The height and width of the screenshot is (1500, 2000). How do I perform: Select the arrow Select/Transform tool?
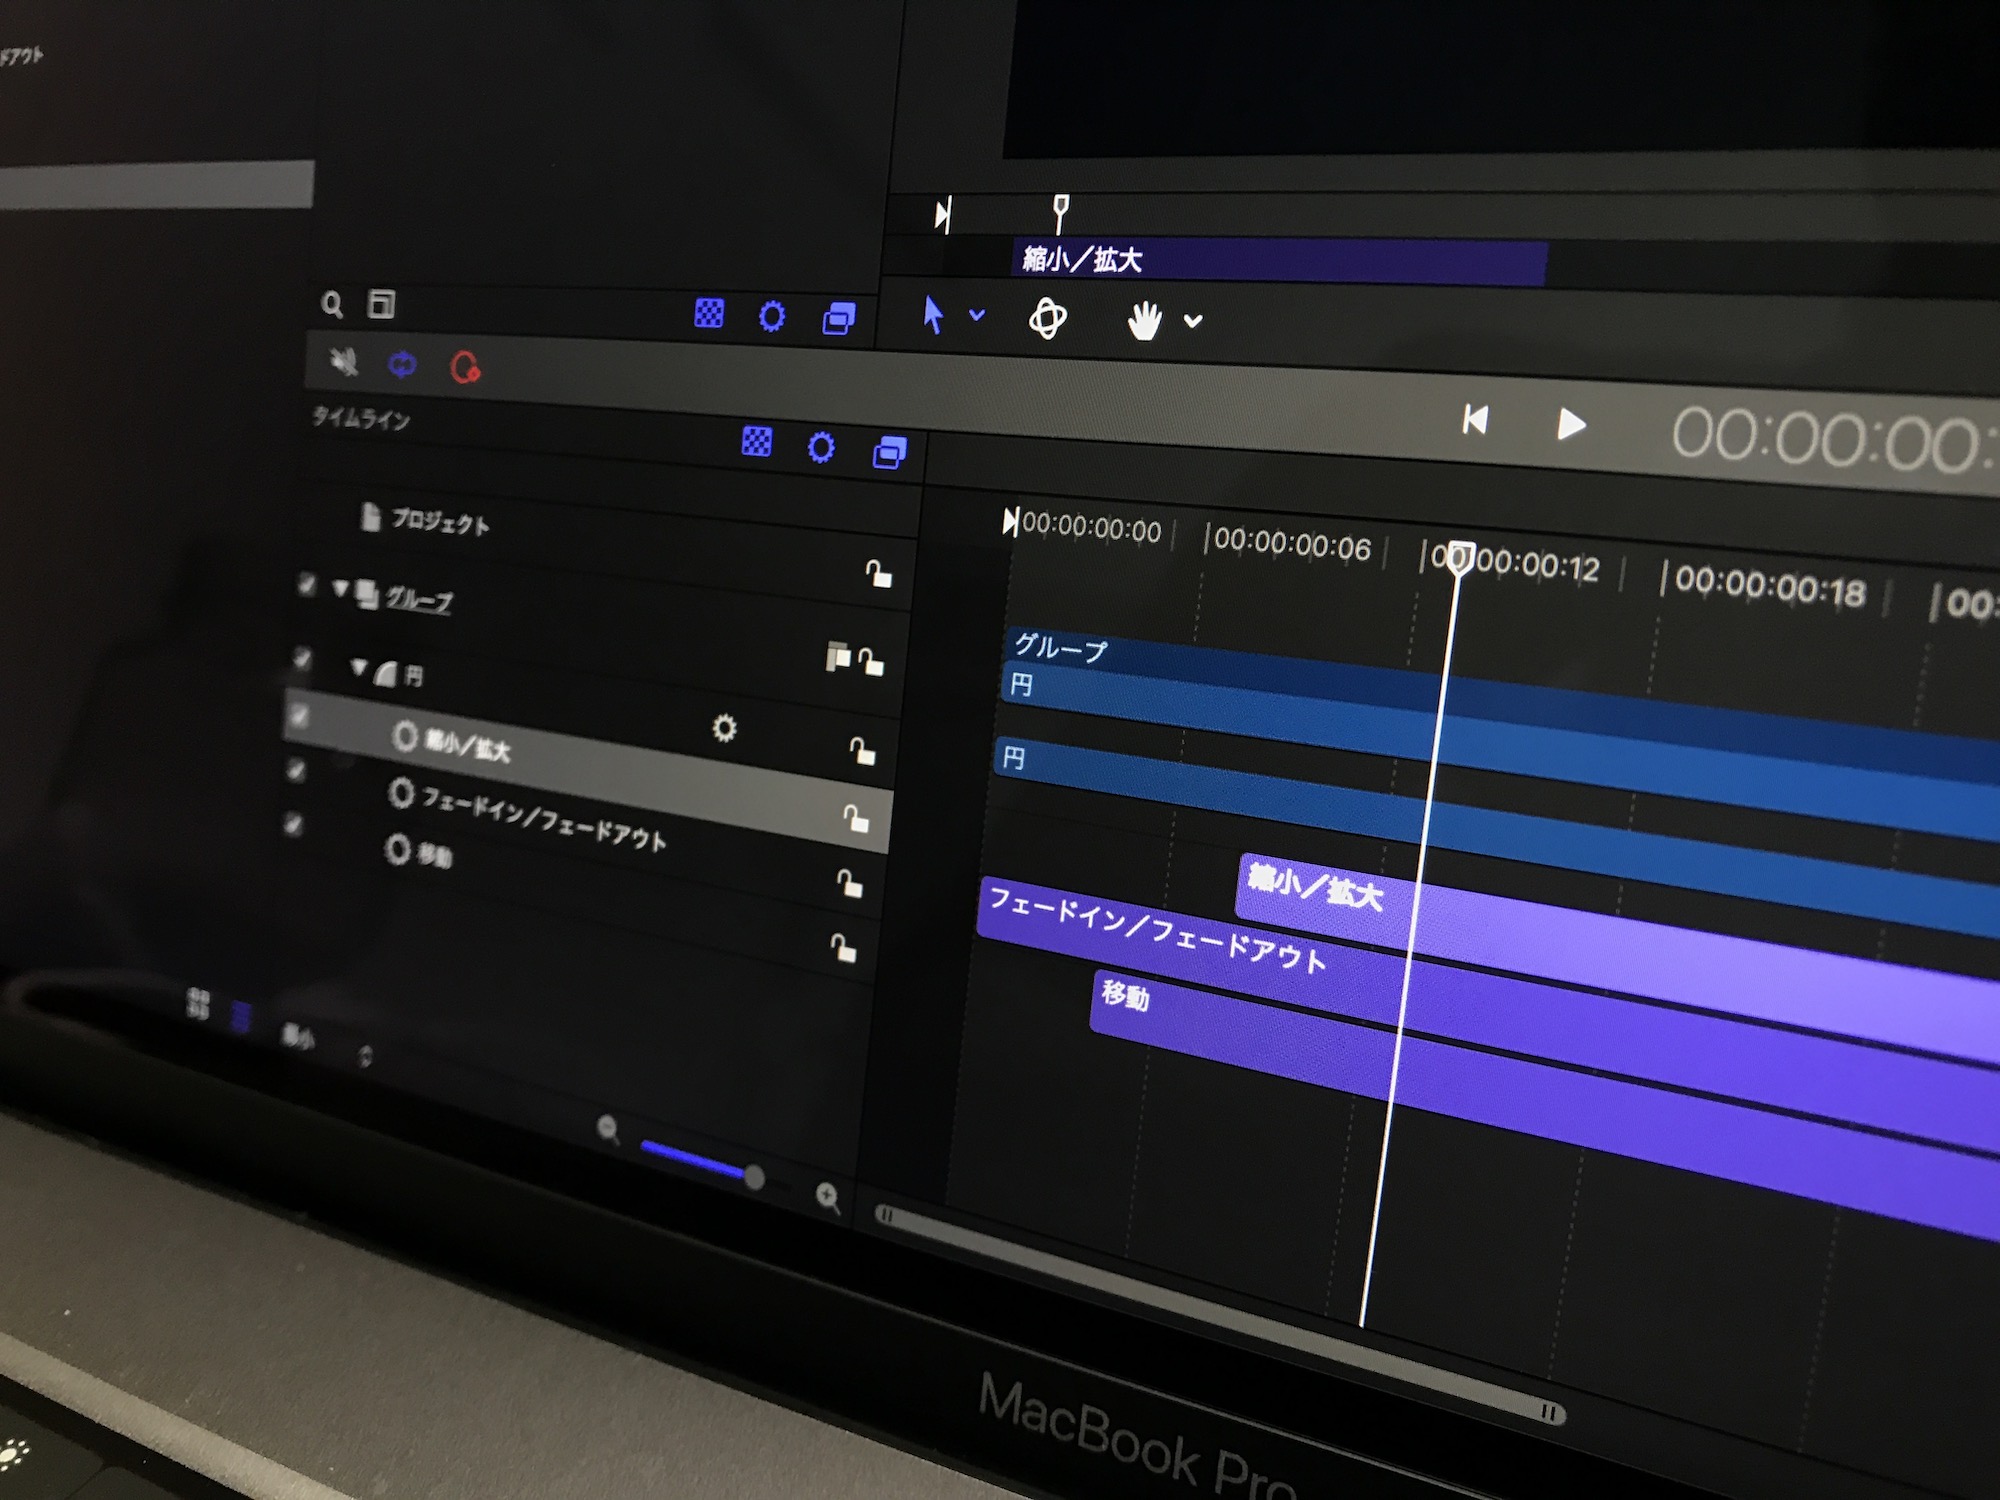coord(932,314)
